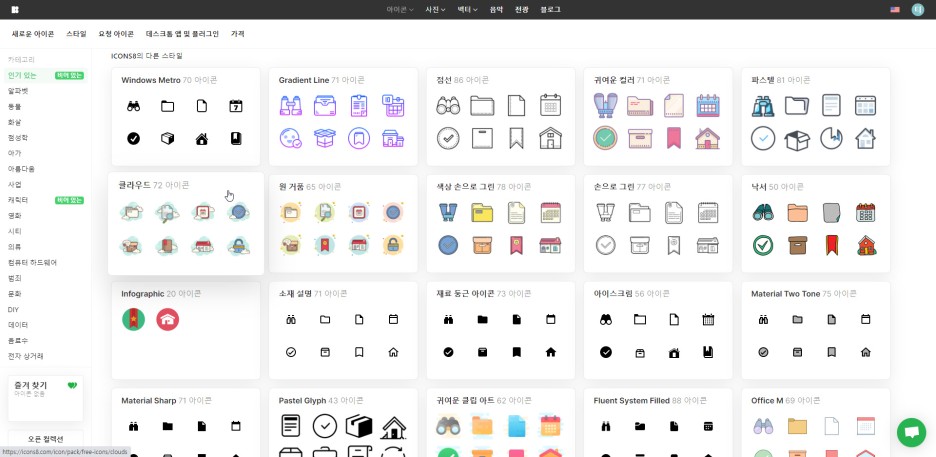Select the 파스텔 binoculars icon

(x=763, y=106)
